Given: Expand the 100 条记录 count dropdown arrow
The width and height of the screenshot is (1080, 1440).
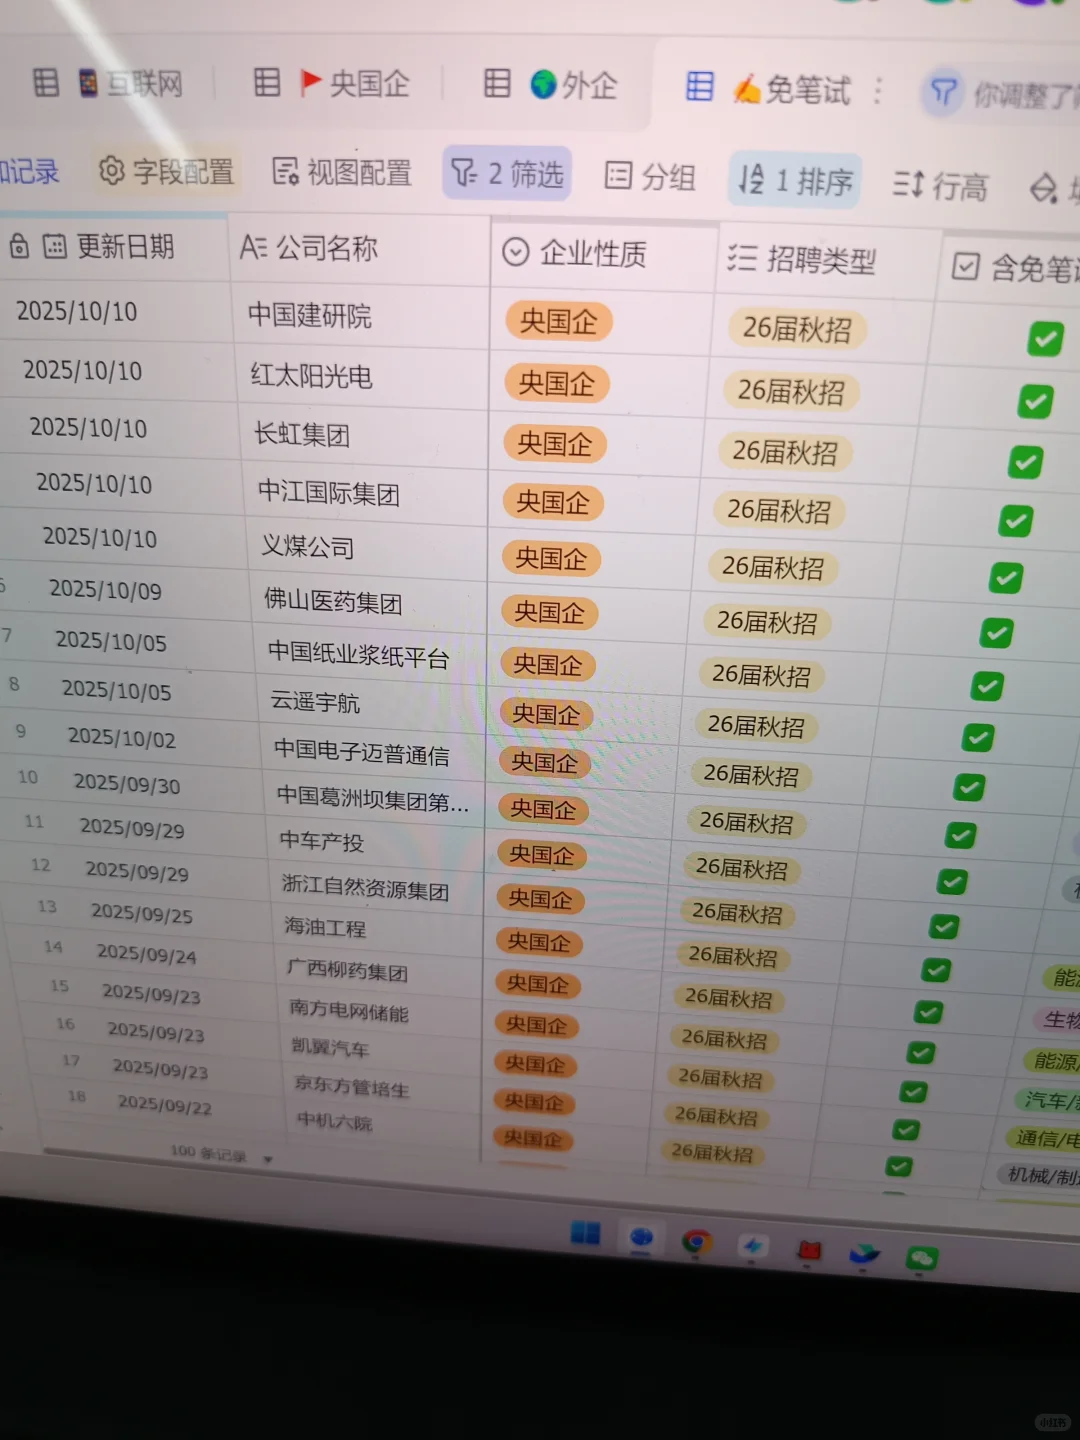Looking at the screenshot, I should click(268, 1159).
